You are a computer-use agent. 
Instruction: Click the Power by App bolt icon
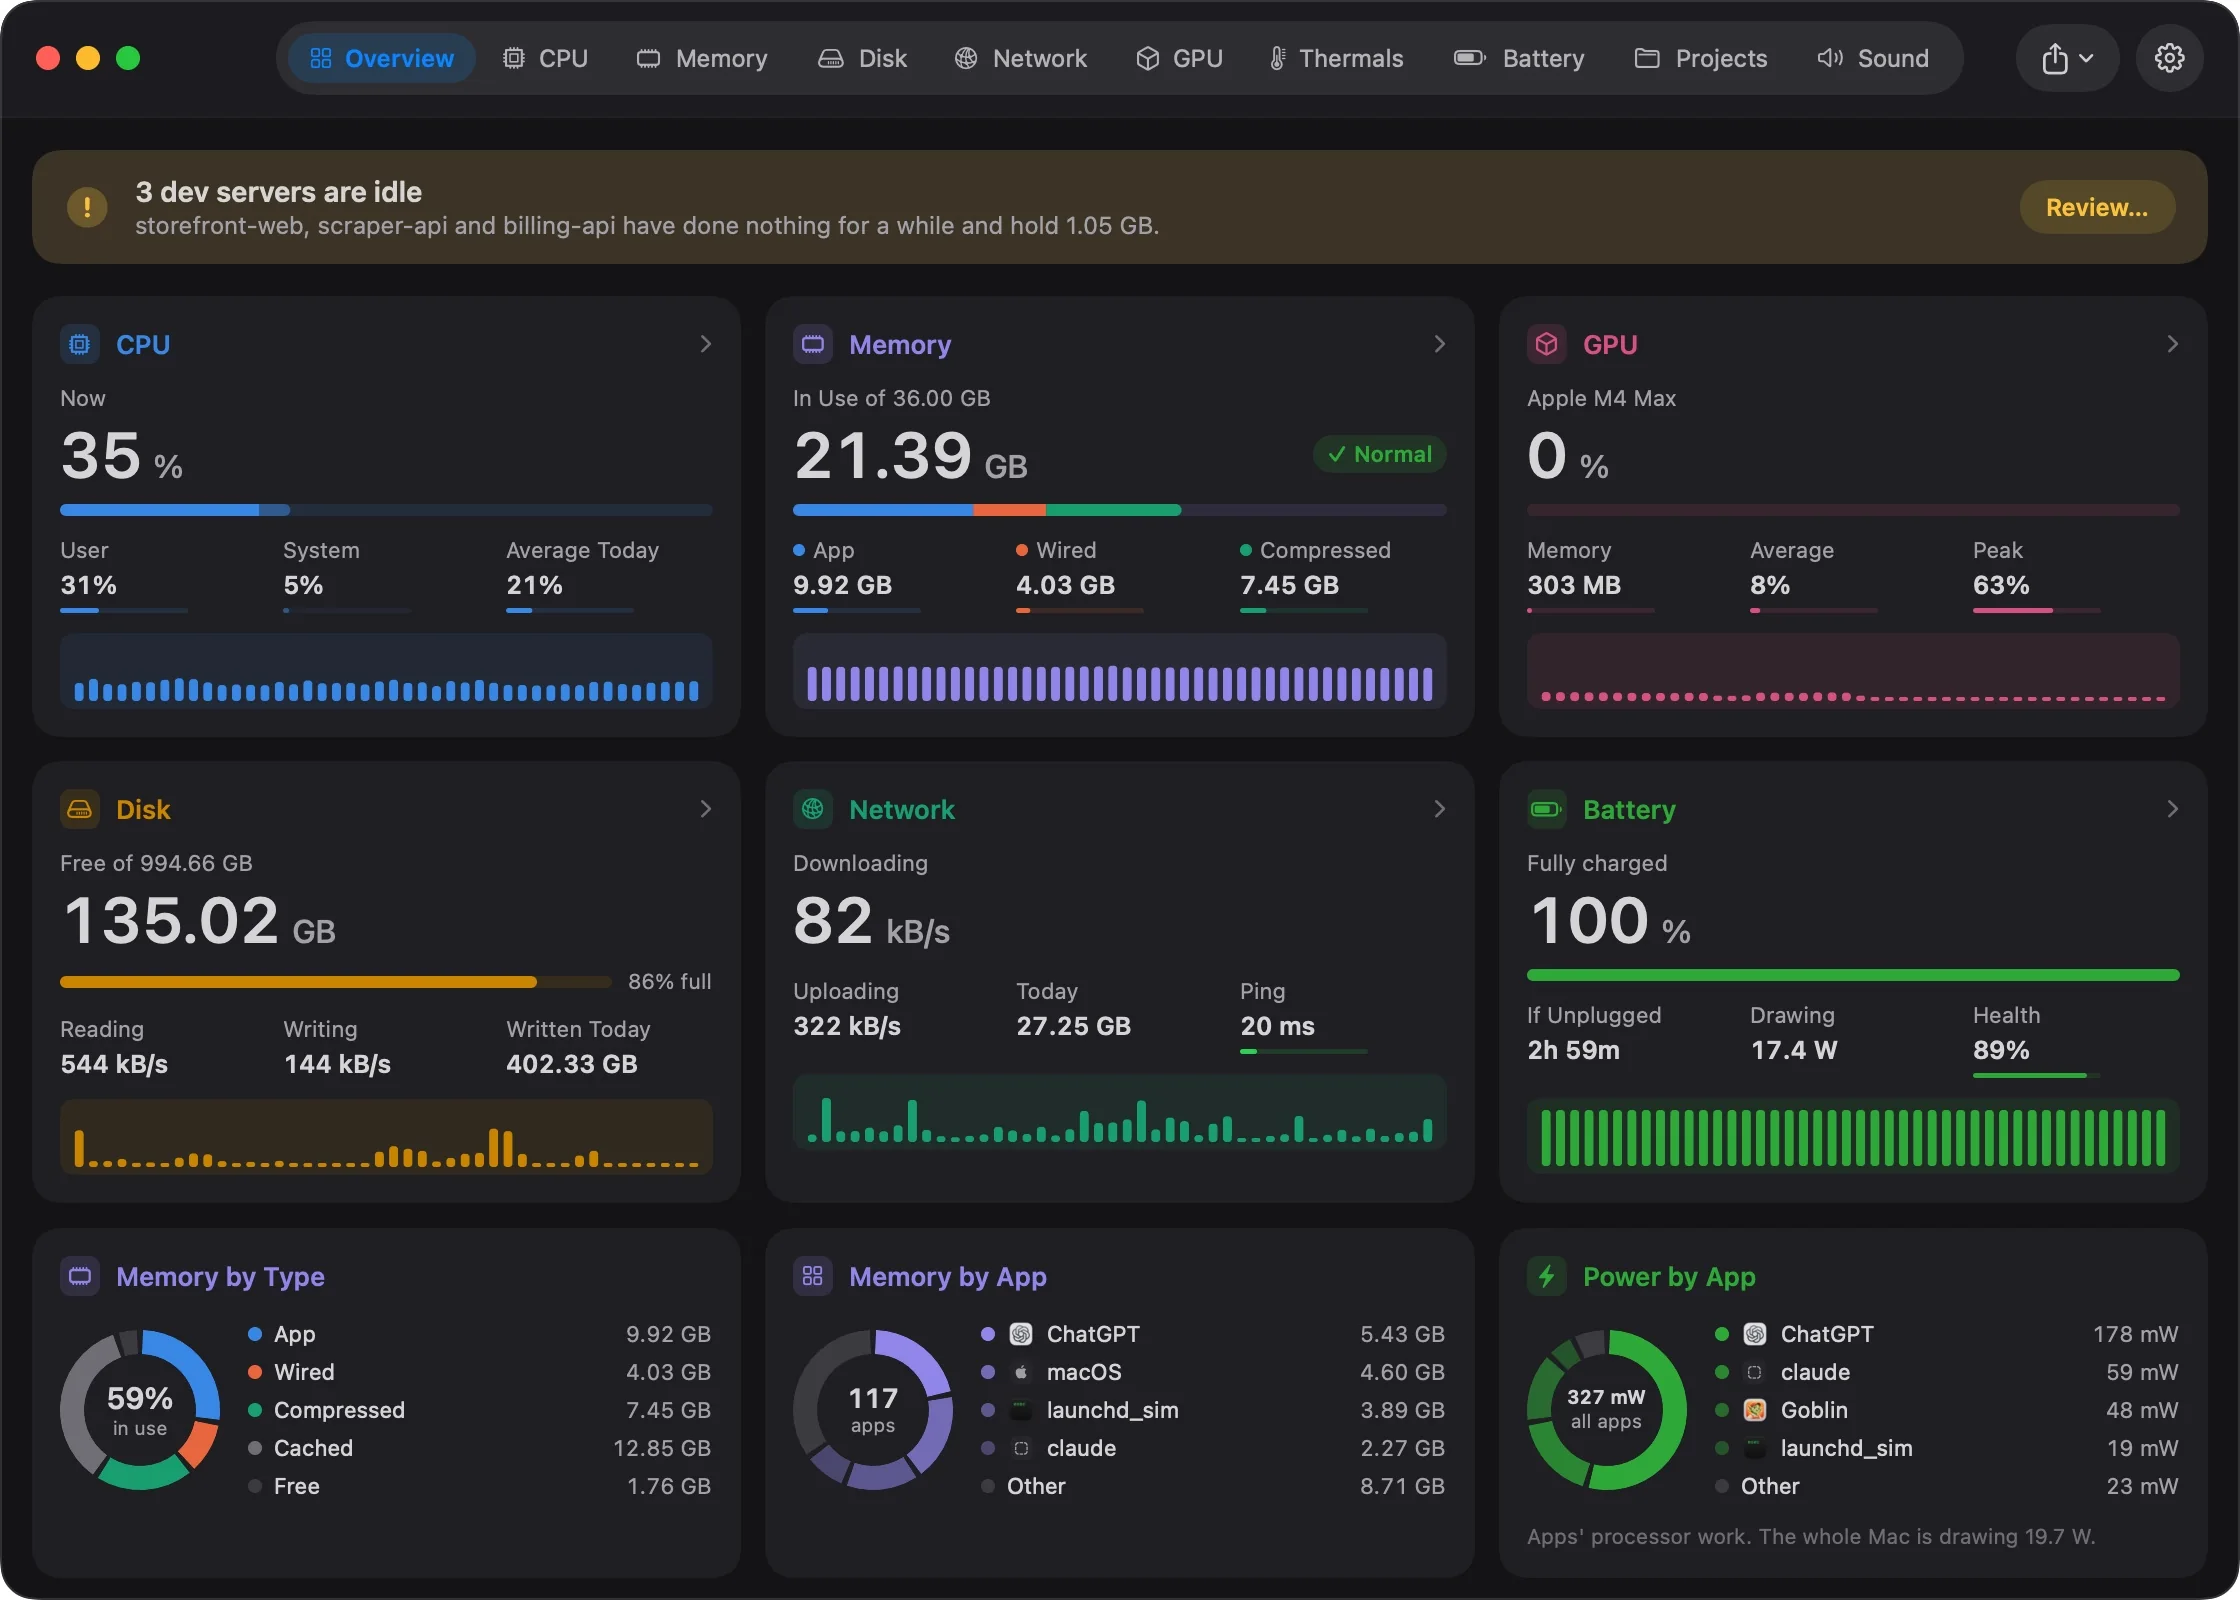[x=1546, y=1276]
